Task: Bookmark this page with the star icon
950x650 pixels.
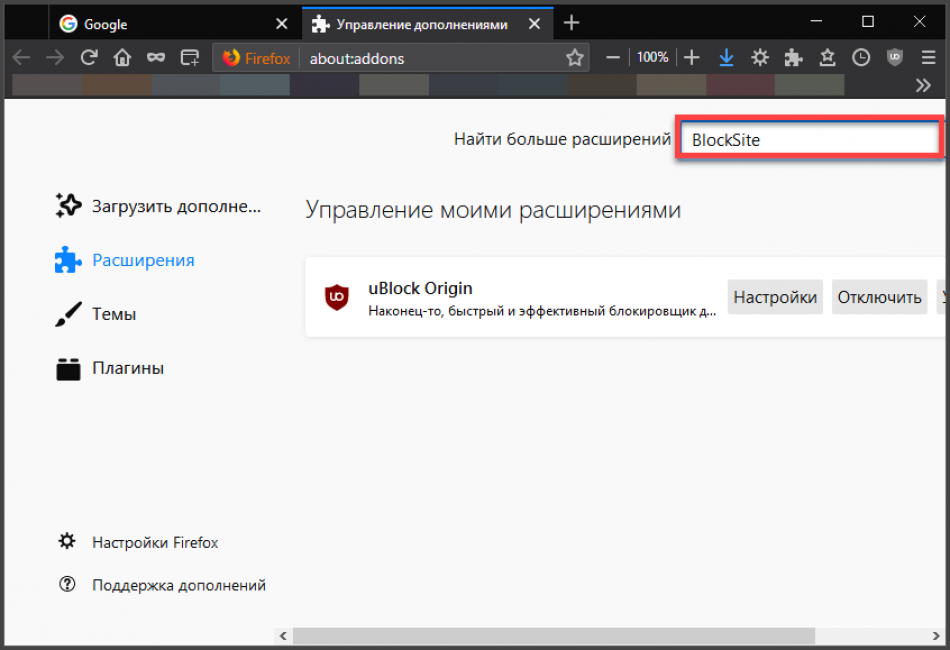Action: pyautogui.click(x=574, y=58)
